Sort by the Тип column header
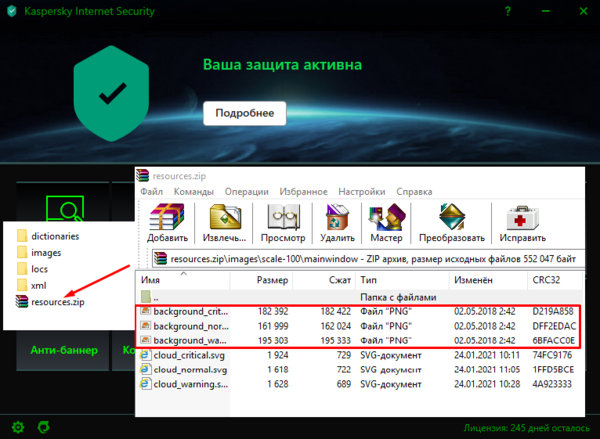This screenshot has width=600, height=439. click(x=403, y=280)
